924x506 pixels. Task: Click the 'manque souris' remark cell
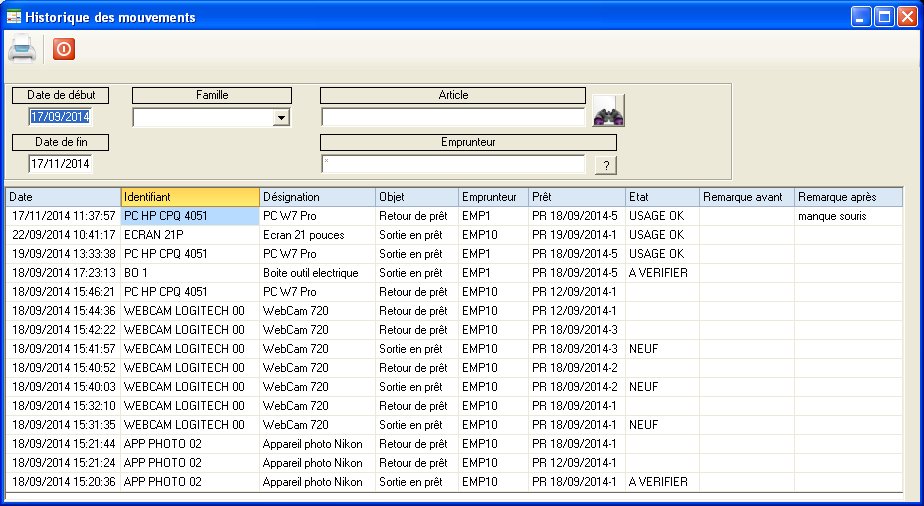pos(847,215)
